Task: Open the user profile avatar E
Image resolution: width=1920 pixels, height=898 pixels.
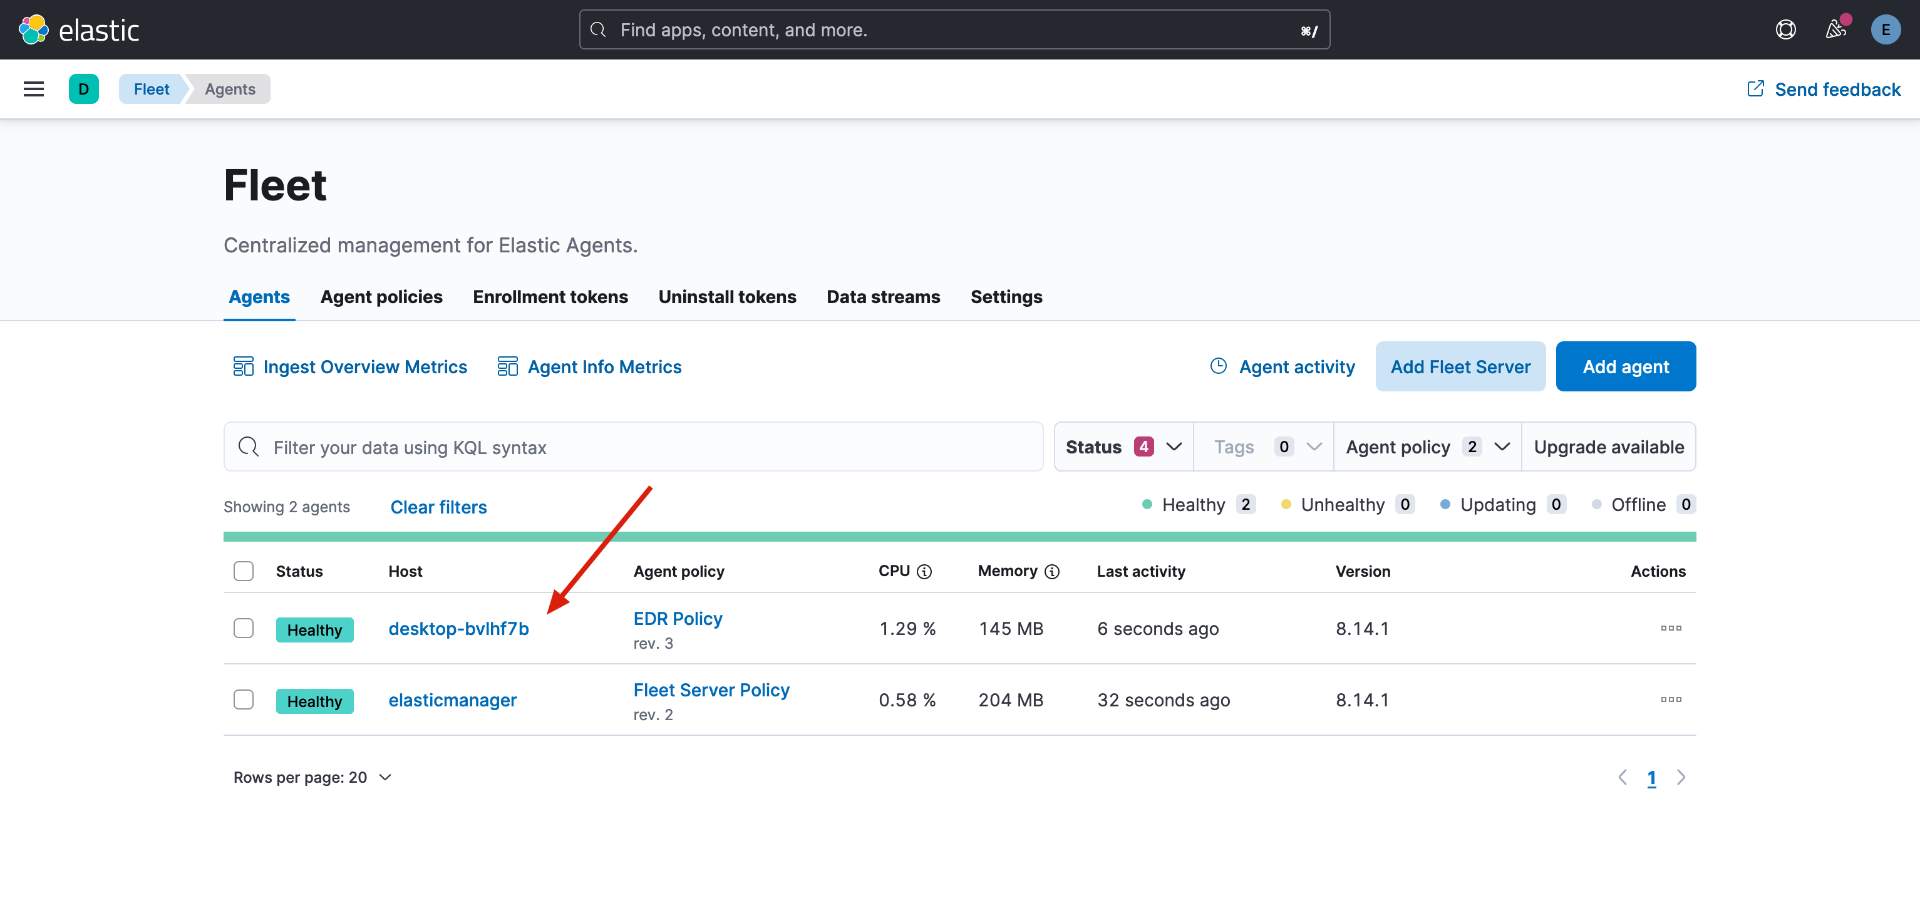Action: (x=1886, y=30)
